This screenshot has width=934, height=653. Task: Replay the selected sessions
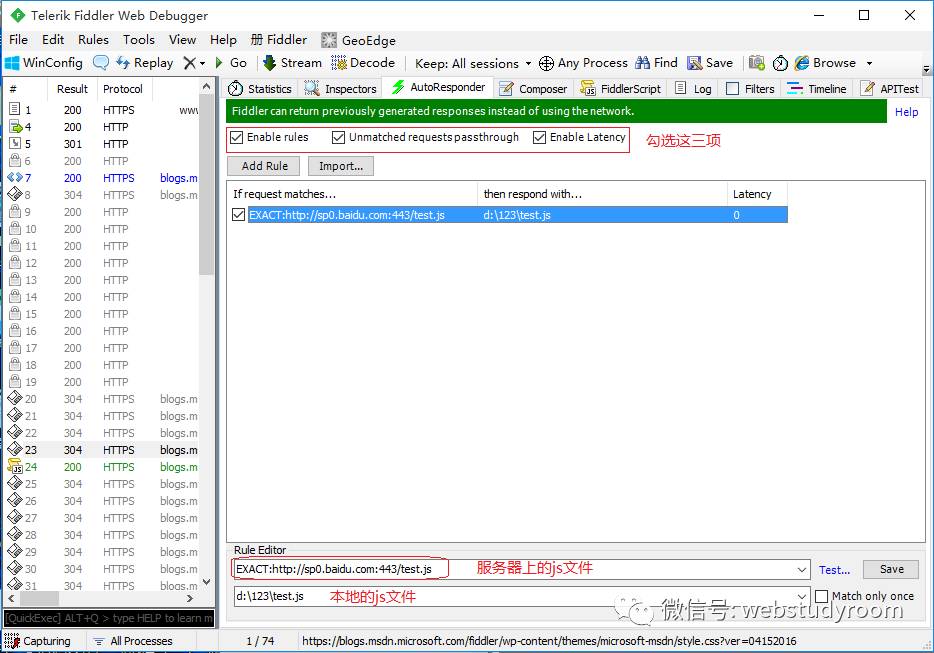(144, 63)
